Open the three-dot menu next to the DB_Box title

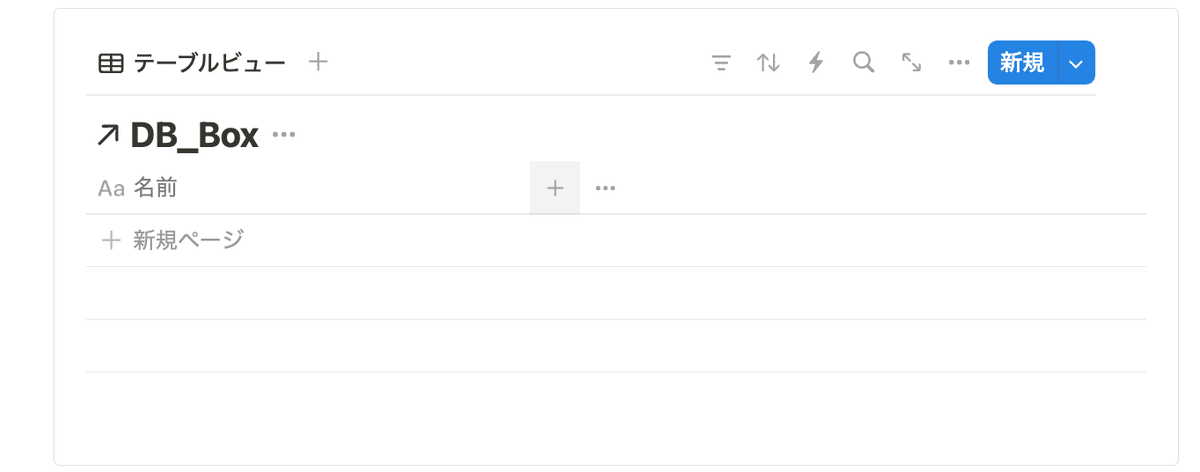(x=284, y=135)
